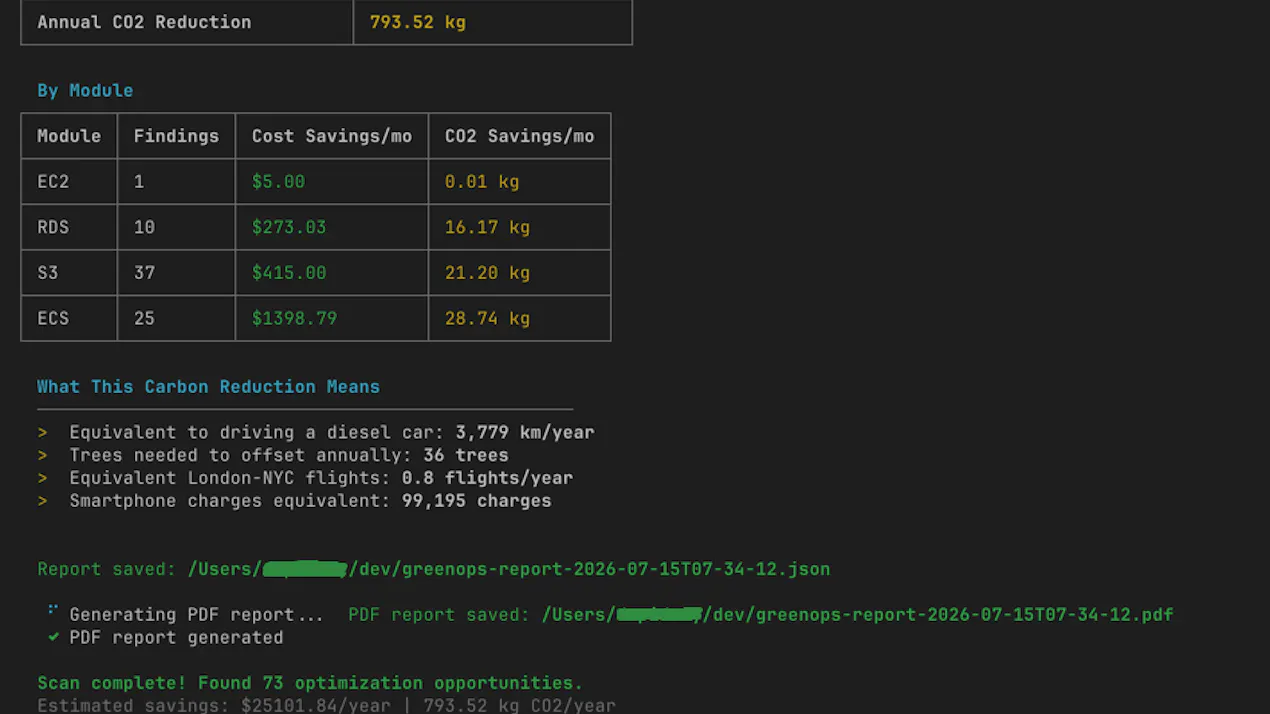Screen dimensions: 1270x714
Task: Click the spinner icon beside Generating PDF report
Action: click(53, 610)
